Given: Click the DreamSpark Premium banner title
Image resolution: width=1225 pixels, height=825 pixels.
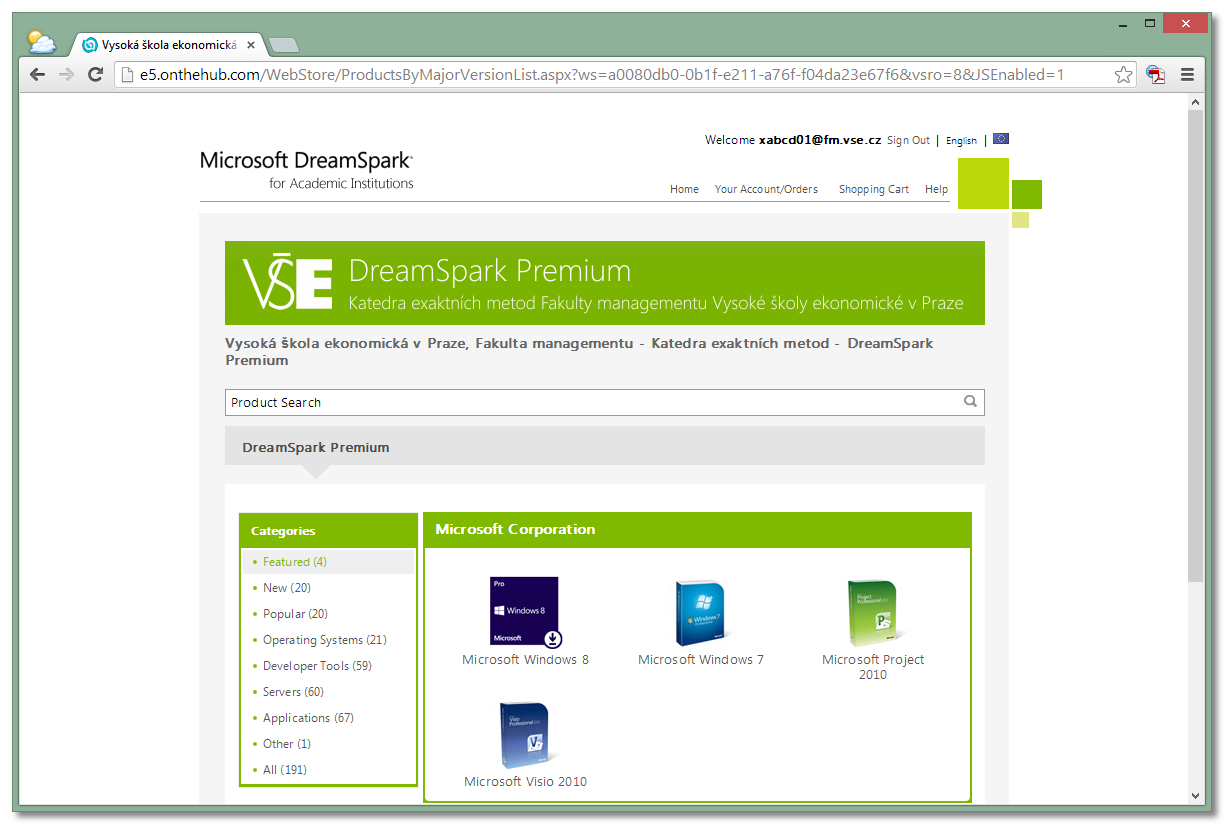Looking at the screenshot, I should coord(490,271).
